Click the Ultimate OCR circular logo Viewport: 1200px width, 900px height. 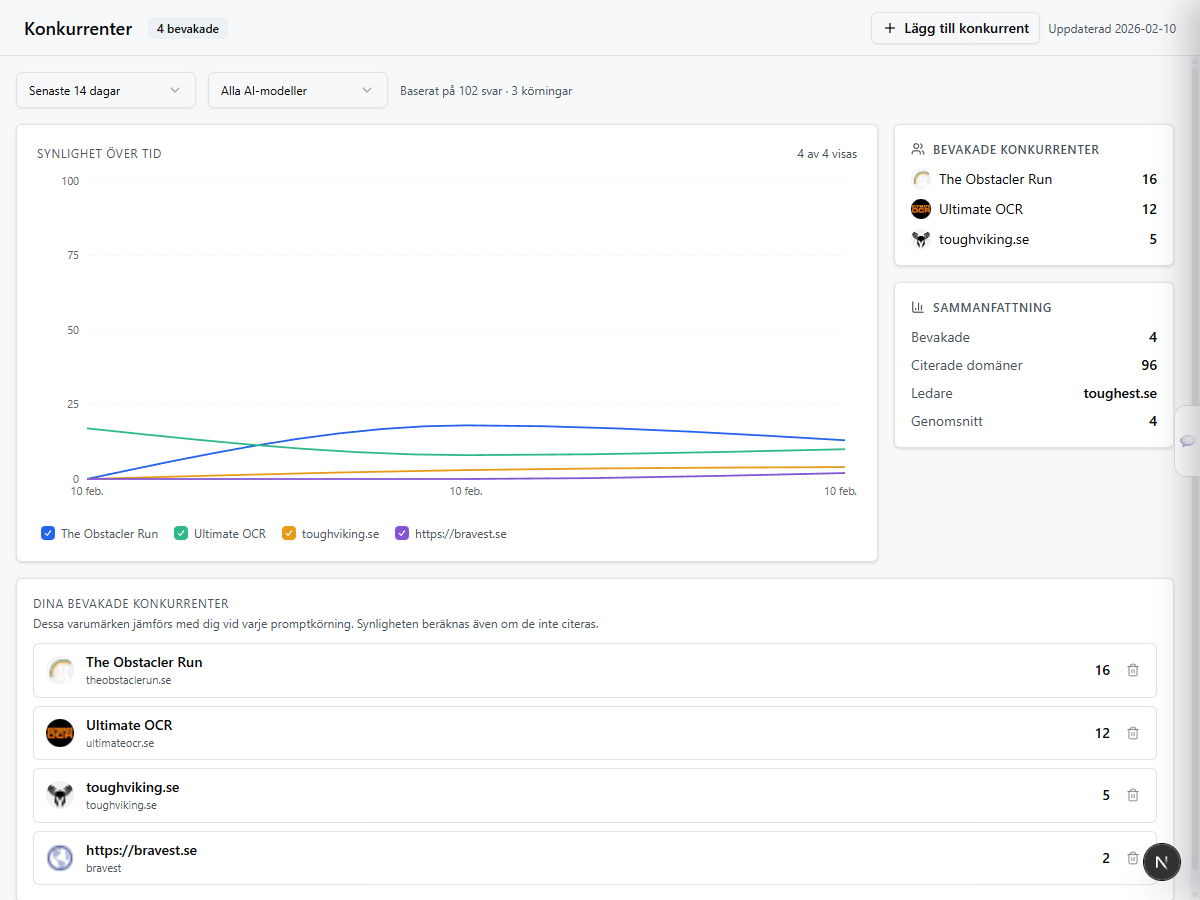click(60, 733)
